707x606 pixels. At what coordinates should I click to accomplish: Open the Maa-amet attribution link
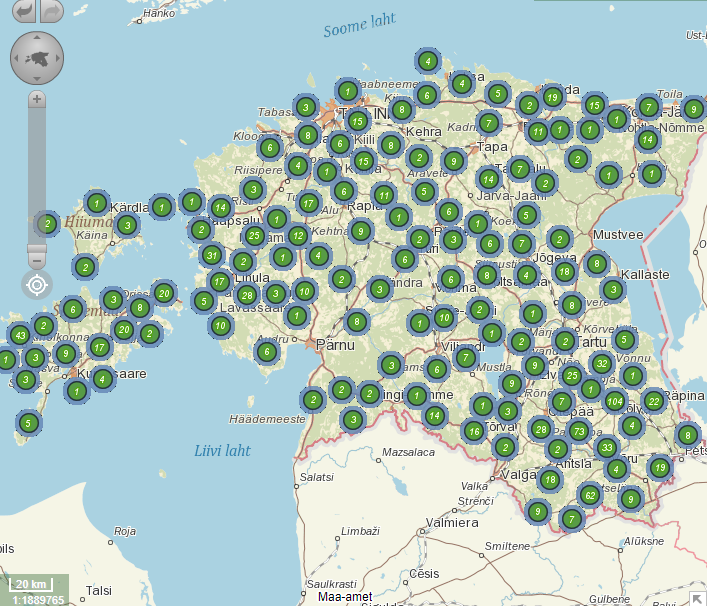click(345, 597)
